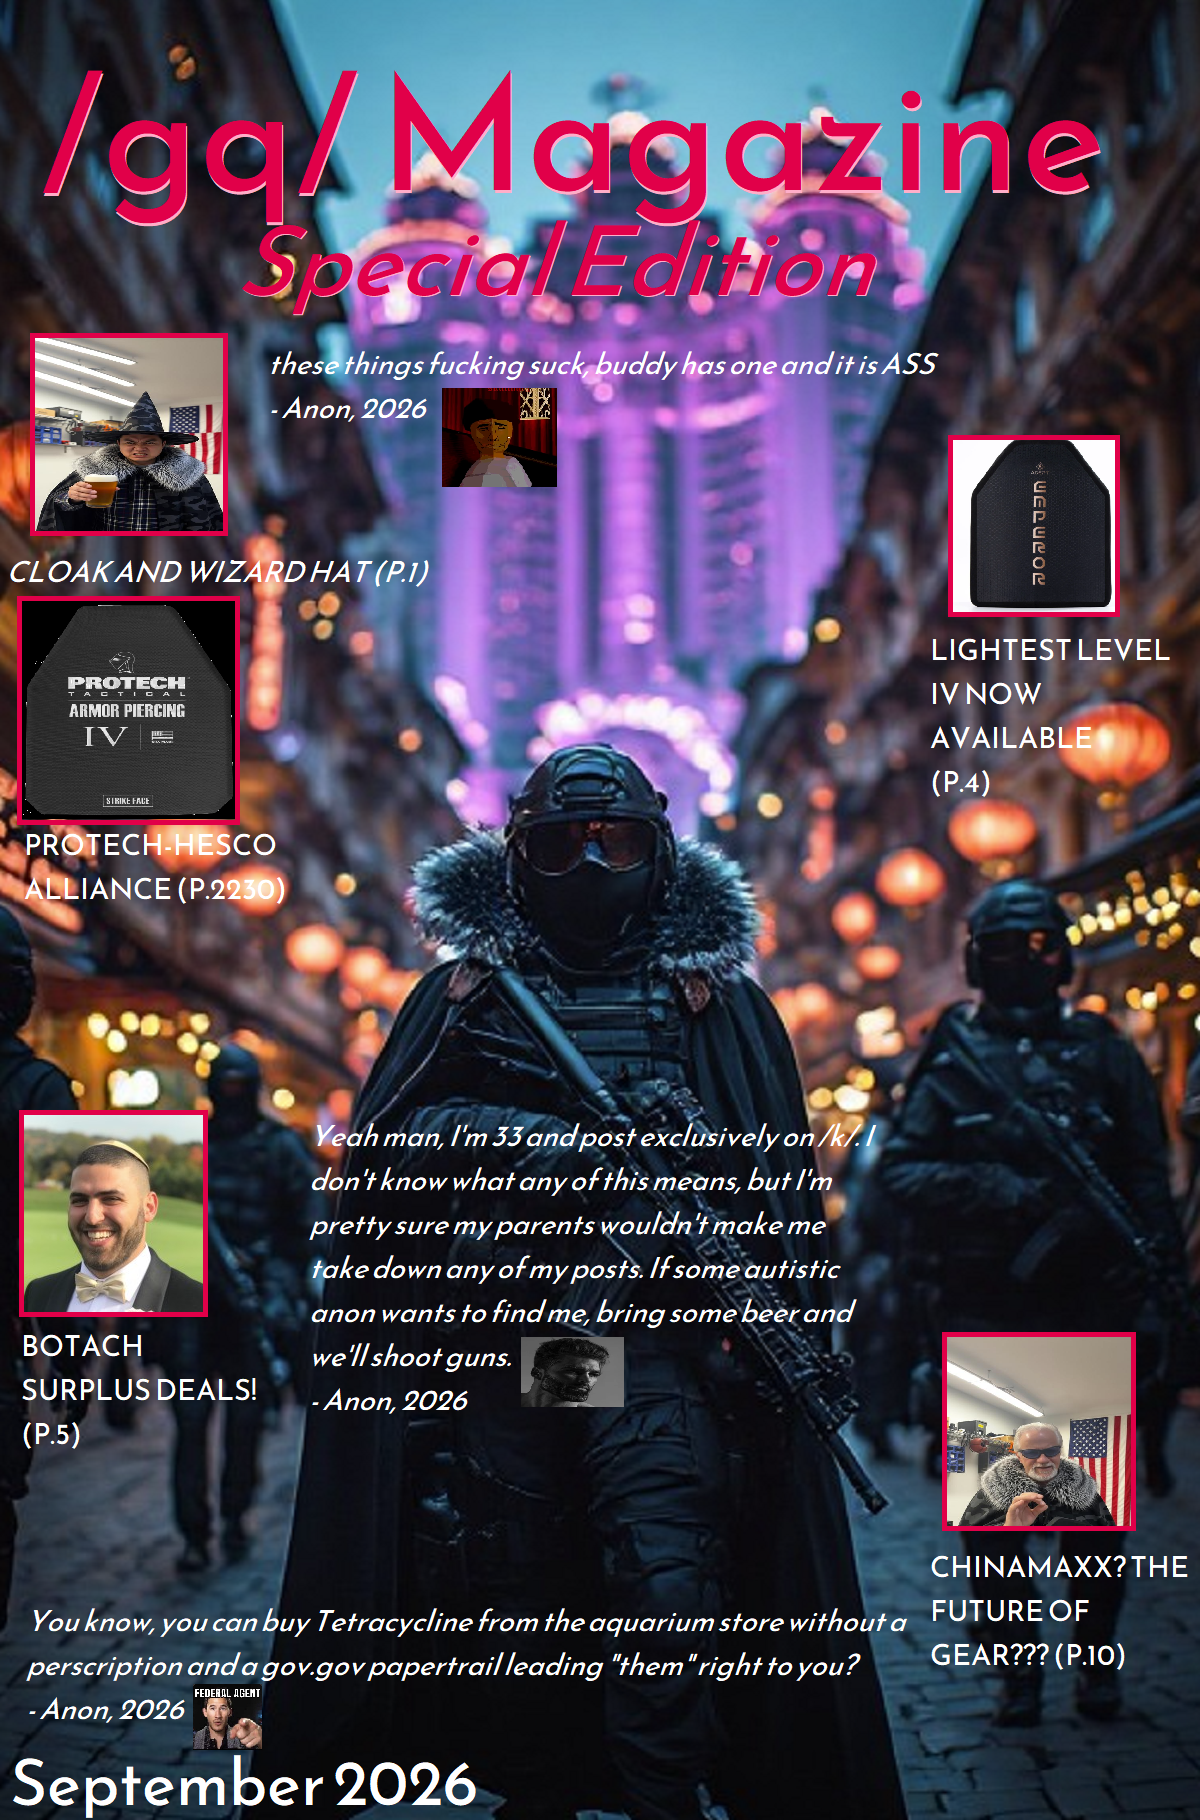
Task: Click the wizard hat man thumbnail
Action: pos(129,435)
